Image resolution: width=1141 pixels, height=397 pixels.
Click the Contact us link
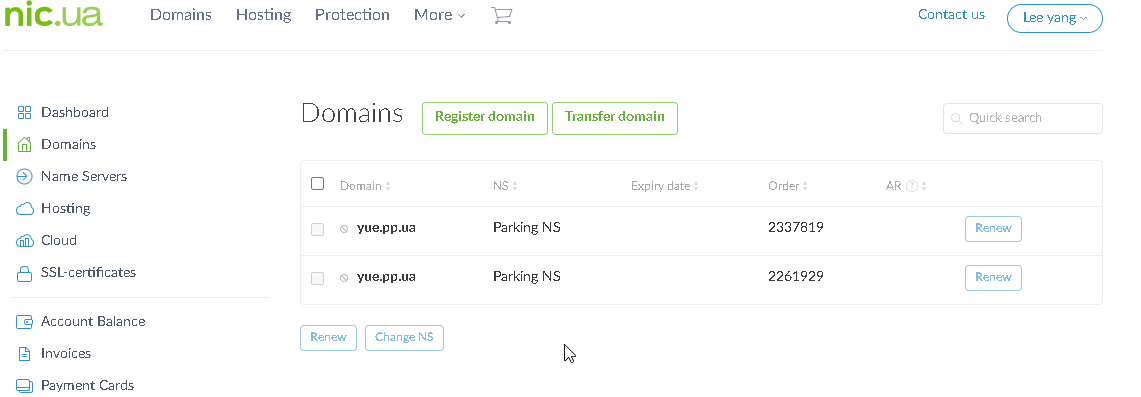tap(951, 15)
